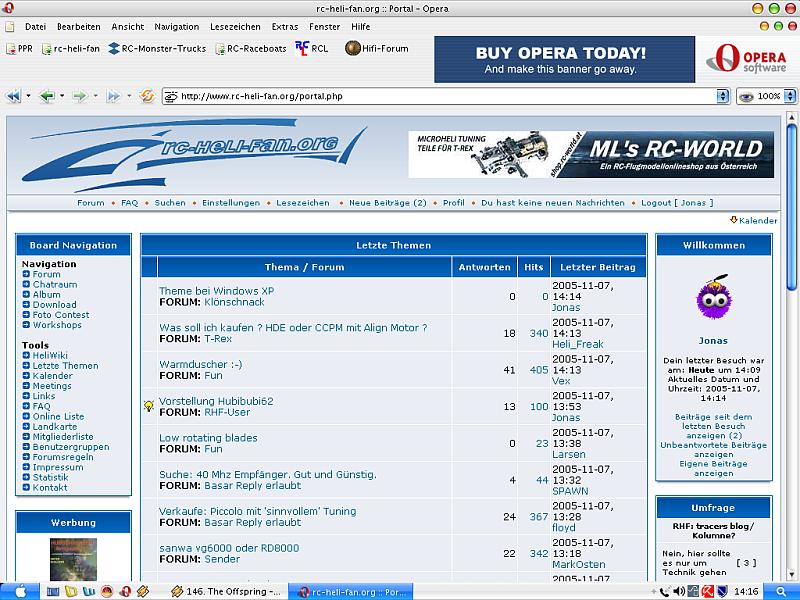Open the dropdown arrow next to the Rewind button

pyautogui.click(x=28, y=95)
